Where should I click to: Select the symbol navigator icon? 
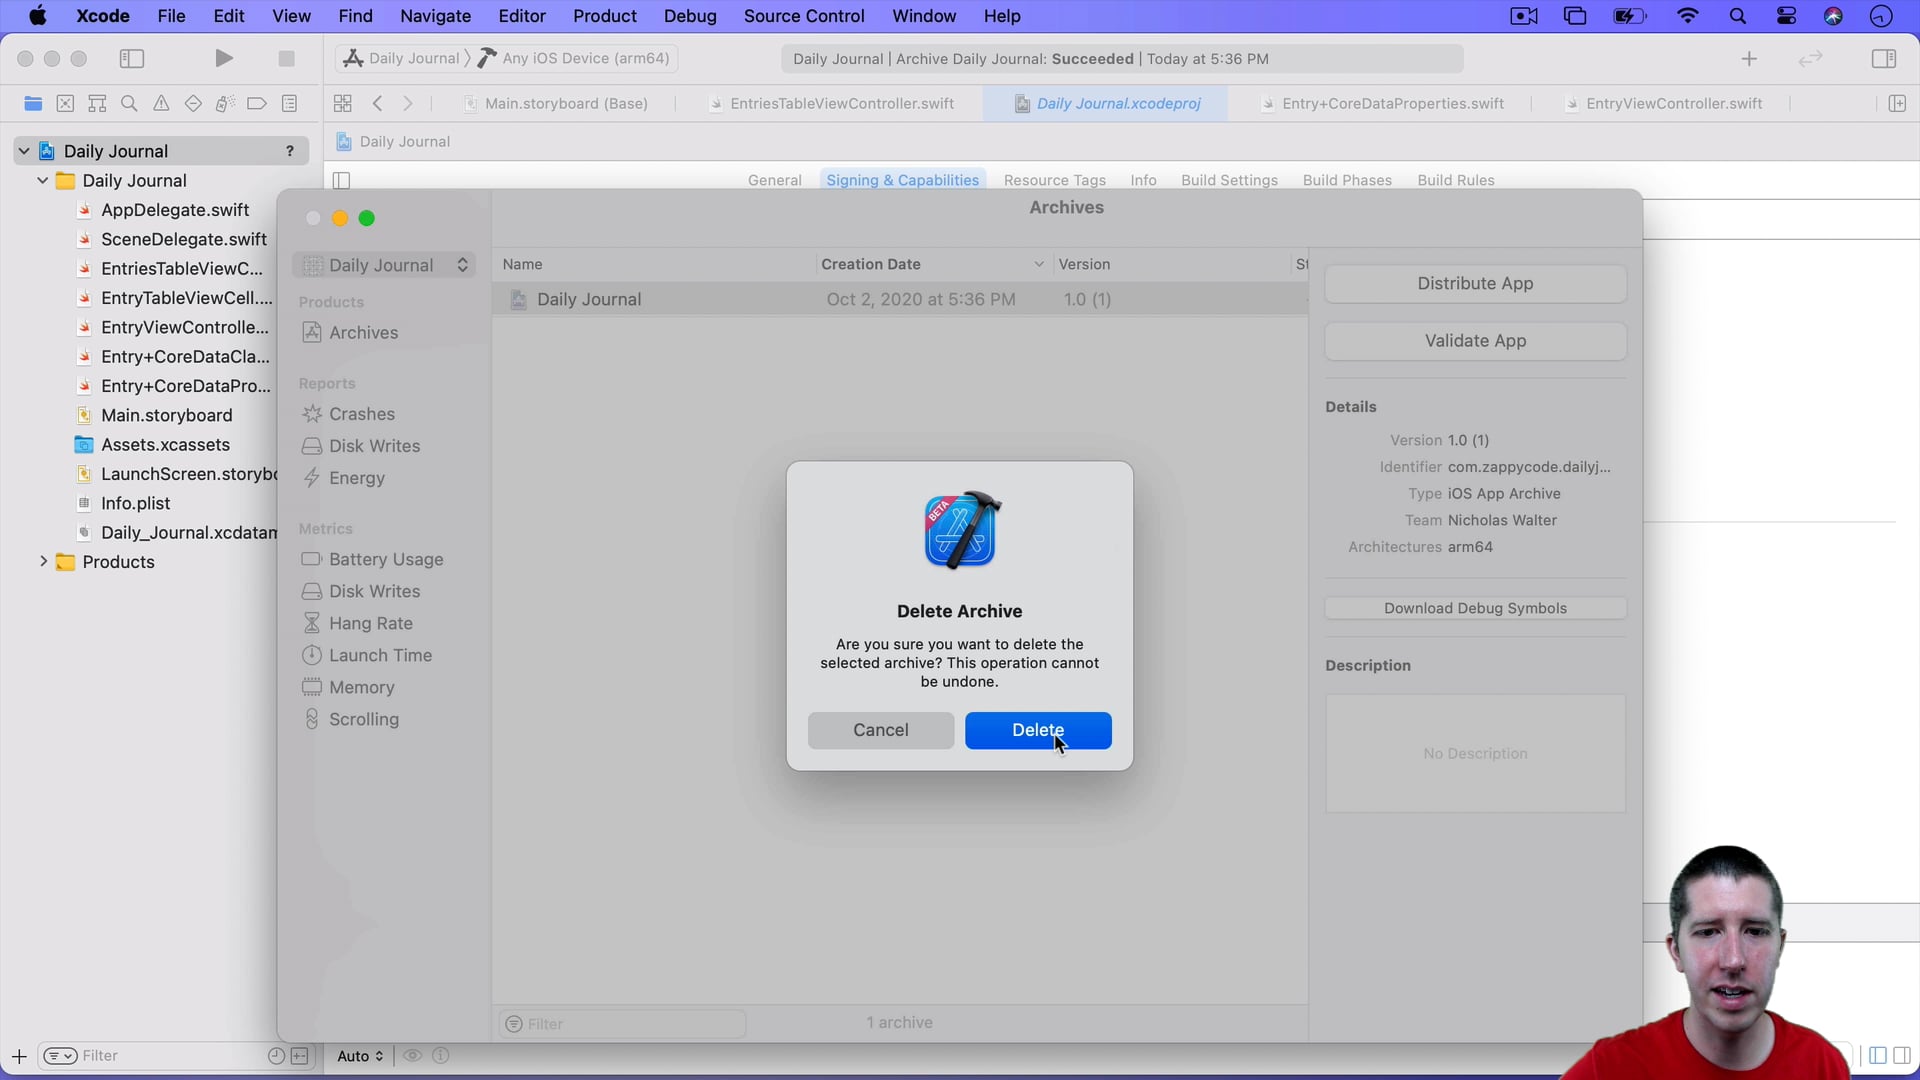point(97,103)
